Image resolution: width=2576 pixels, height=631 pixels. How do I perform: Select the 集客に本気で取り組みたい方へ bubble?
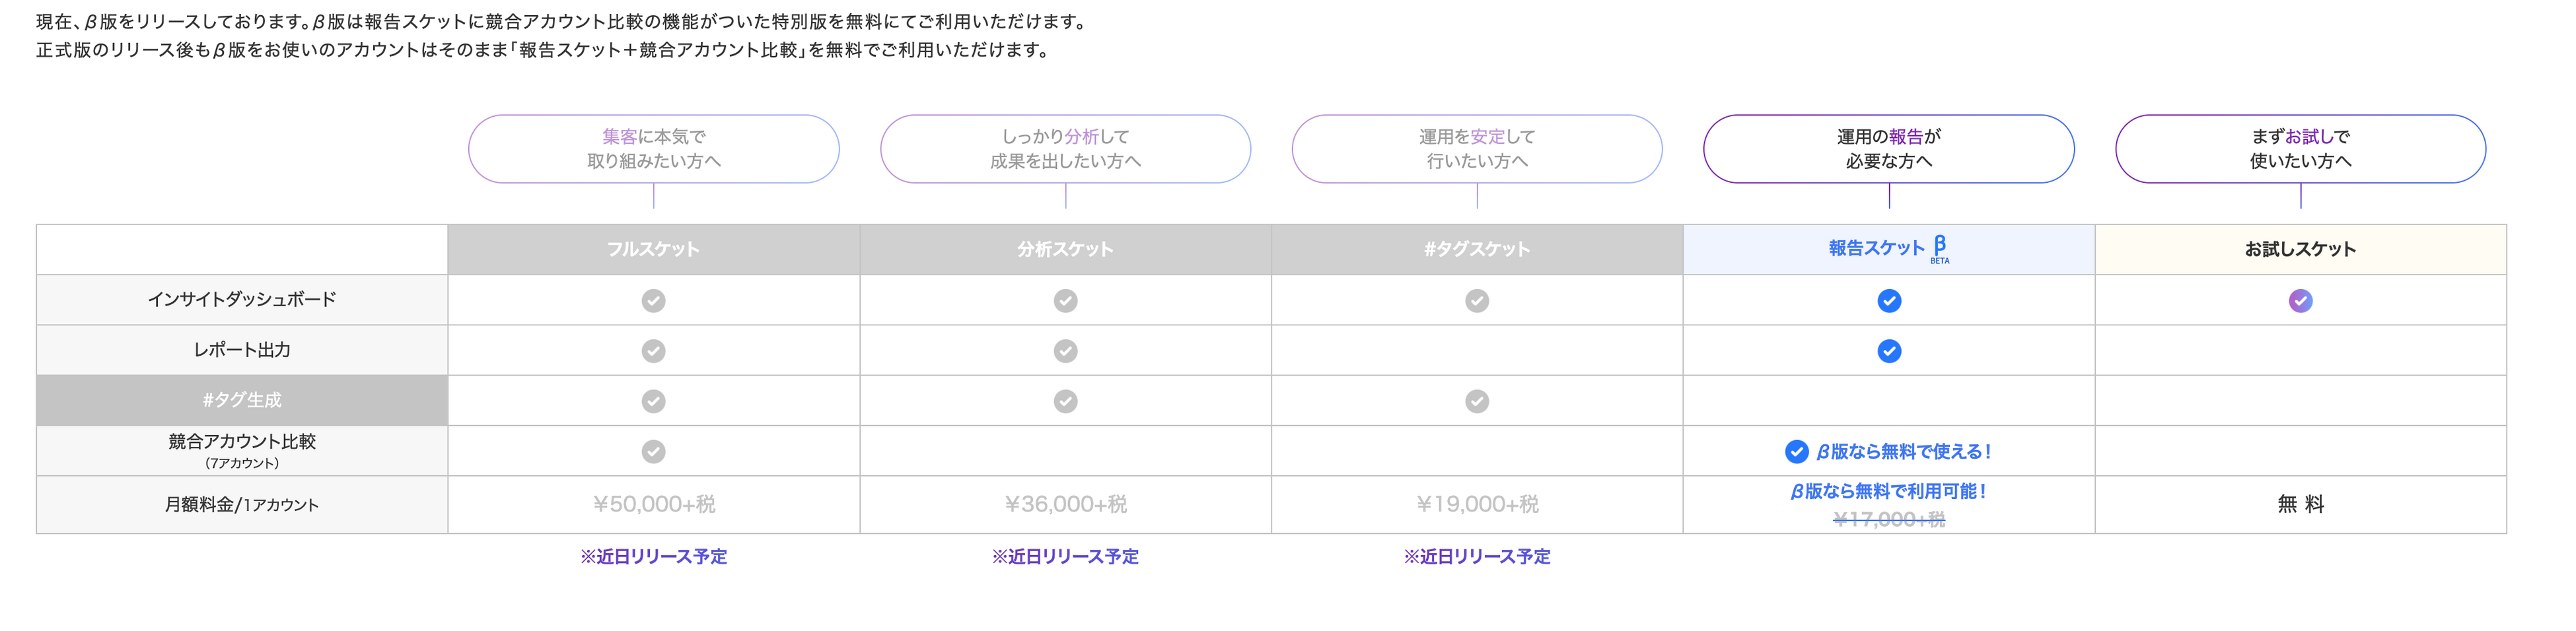653,149
